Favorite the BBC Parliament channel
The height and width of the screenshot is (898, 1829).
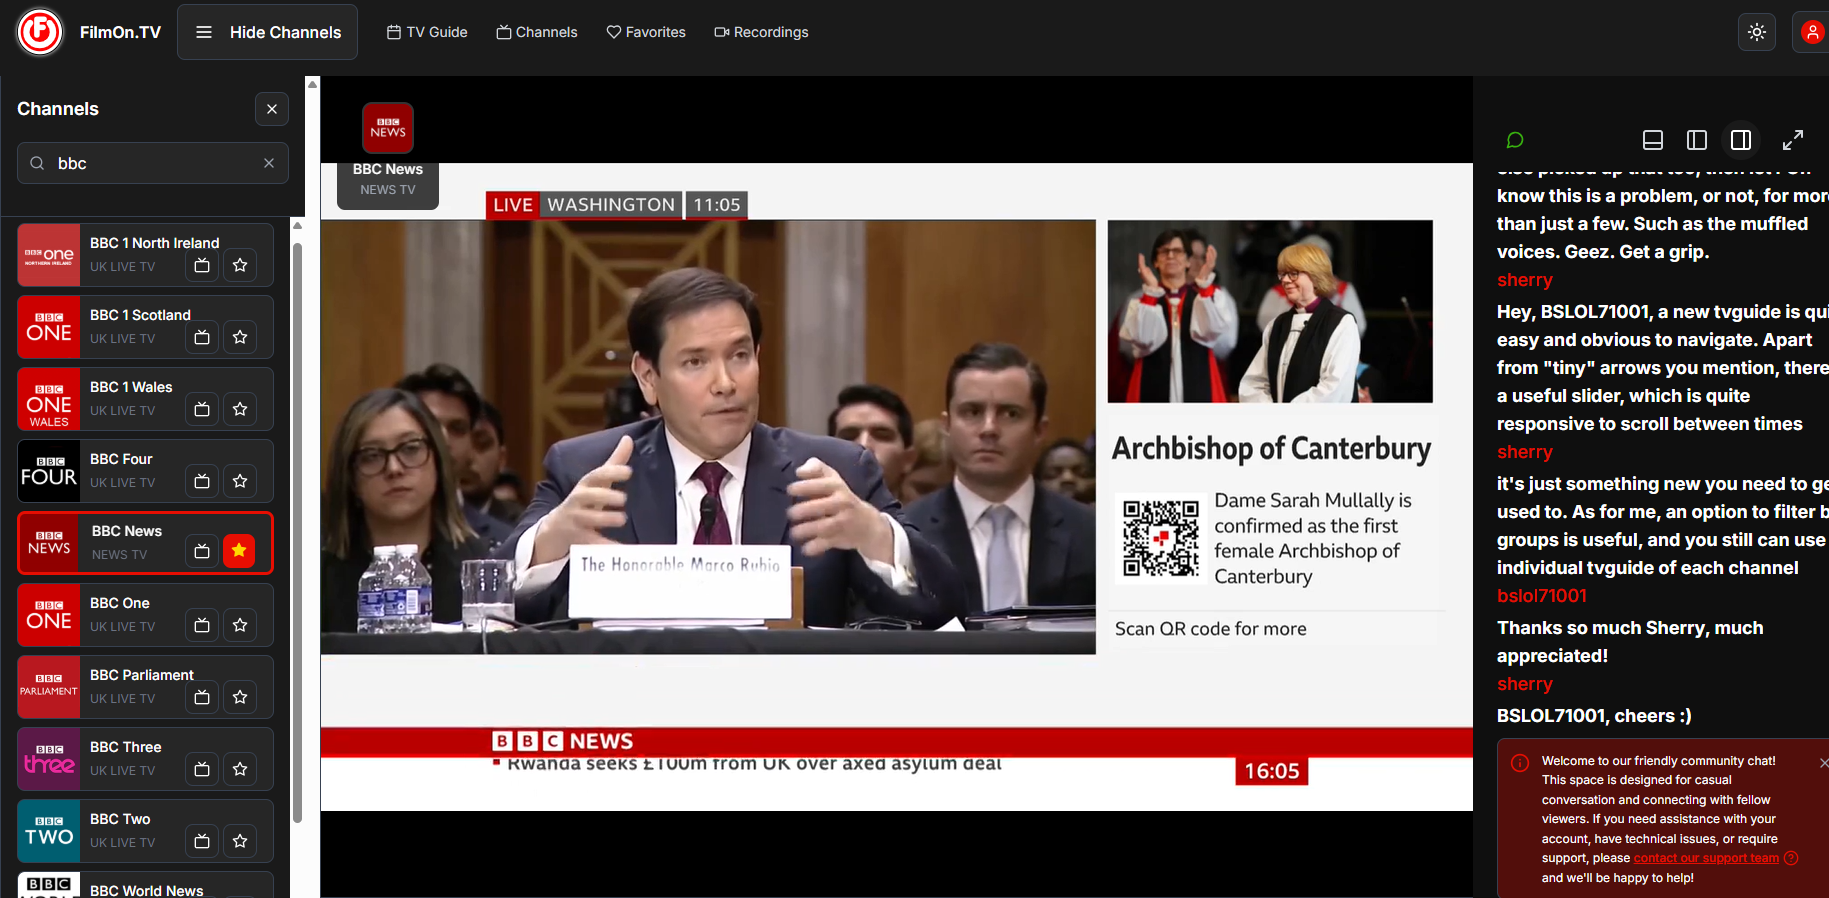click(x=240, y=697)
